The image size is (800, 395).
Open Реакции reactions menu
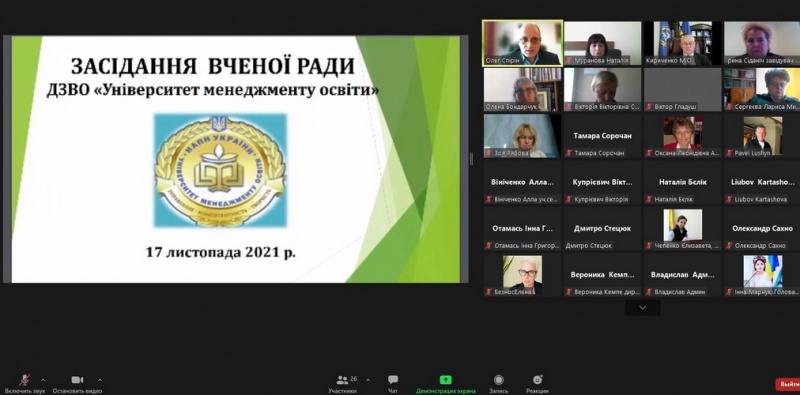tap(537, 384)
